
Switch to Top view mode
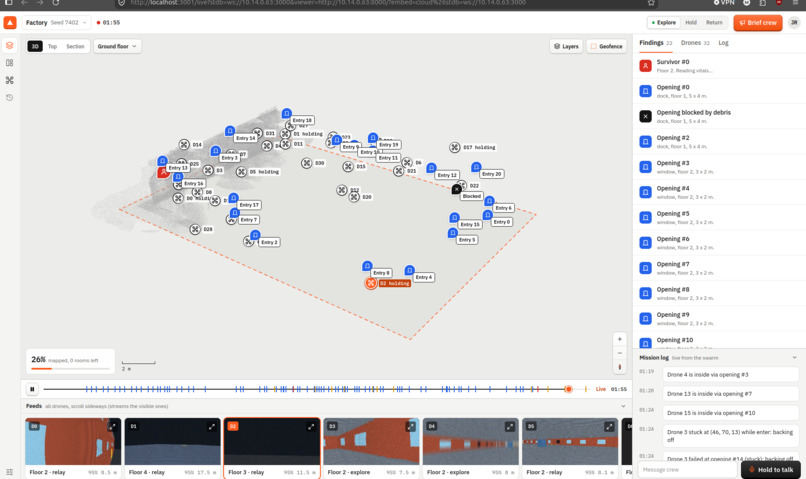click(x=52, y=46)
